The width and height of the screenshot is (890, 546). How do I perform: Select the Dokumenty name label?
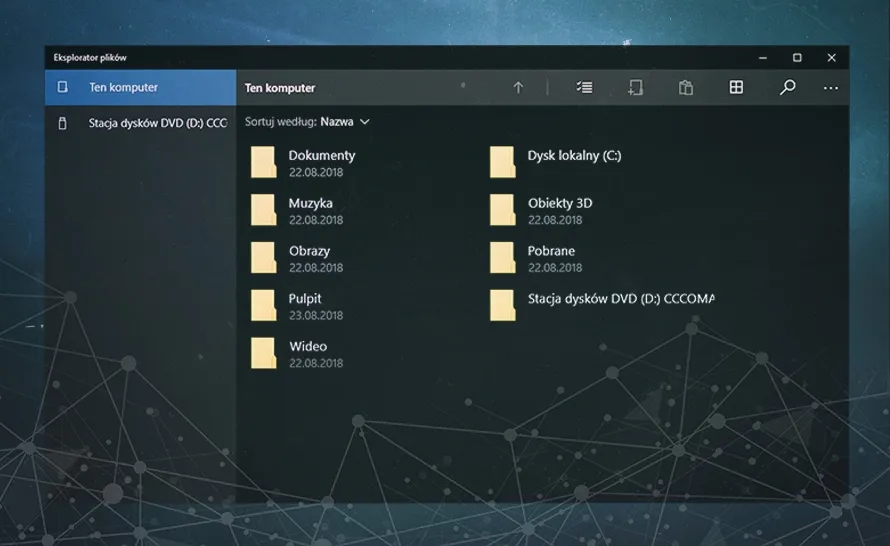pos(322,156)
